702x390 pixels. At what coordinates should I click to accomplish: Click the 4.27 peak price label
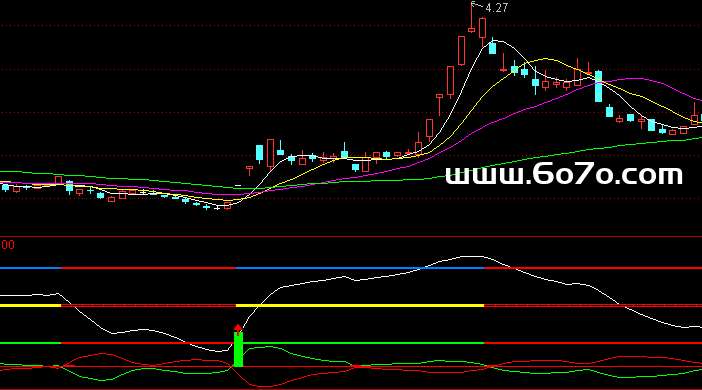496,8
